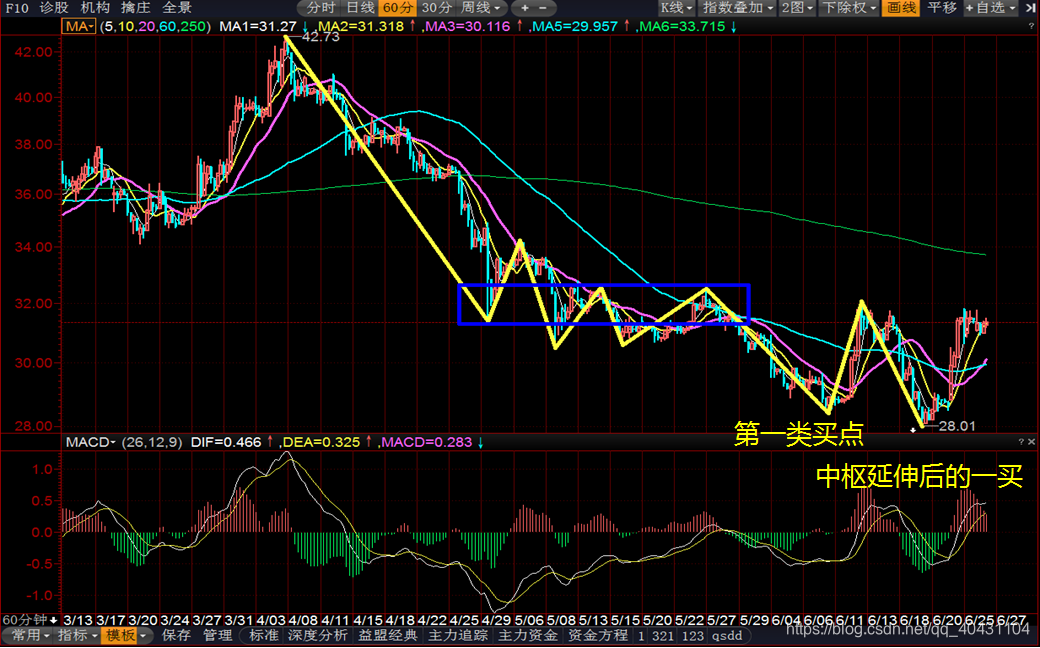The image size is (1040, 648).
Task: Select the 主力资金 template tab
Action: (528, 635)
